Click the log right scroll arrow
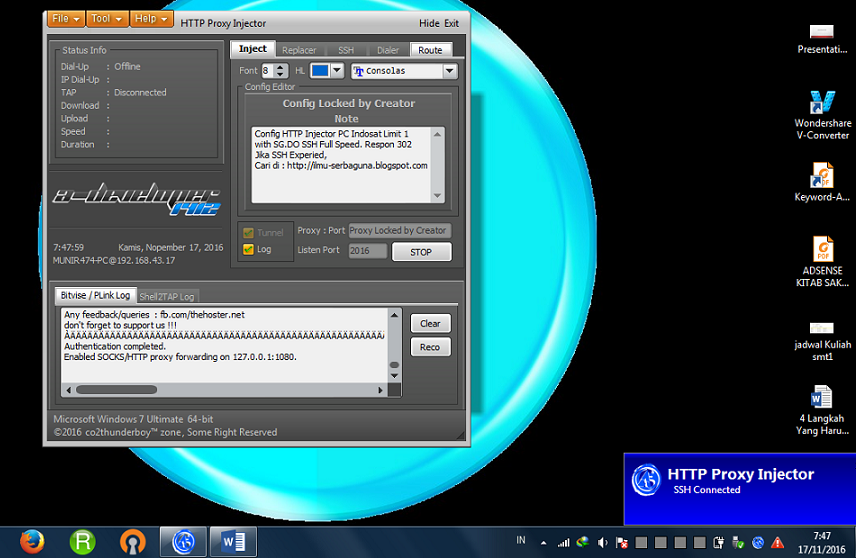The width and height of the screenshot is (856, 558). [x=381, y=390]
